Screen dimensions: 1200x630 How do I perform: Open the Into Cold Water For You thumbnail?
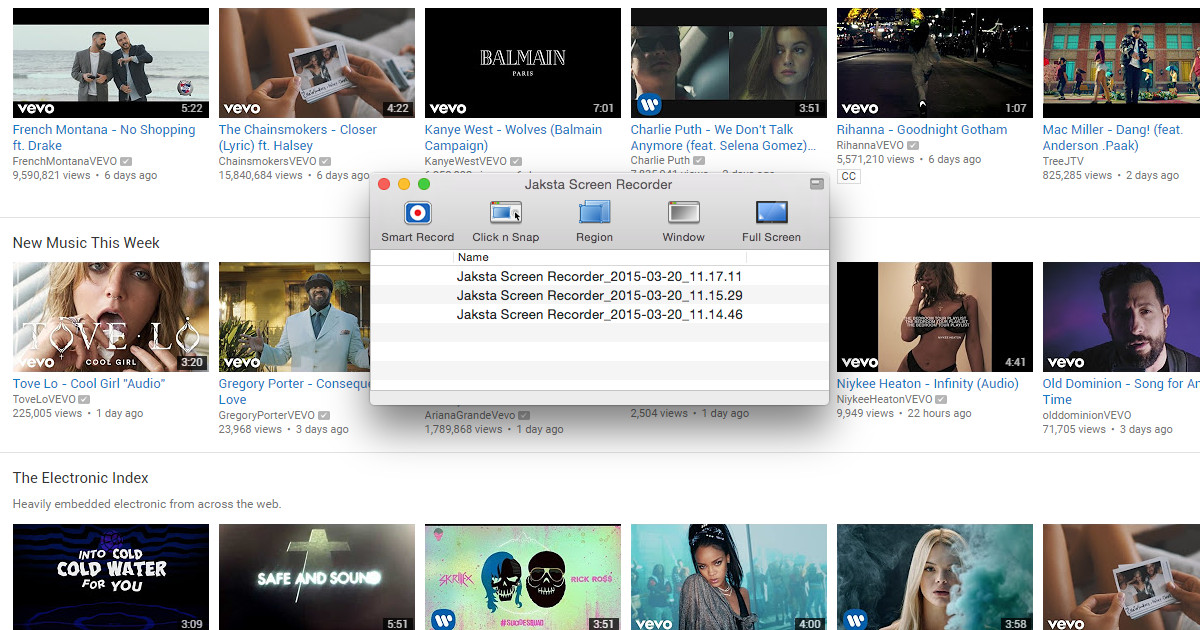click(111, 577)
